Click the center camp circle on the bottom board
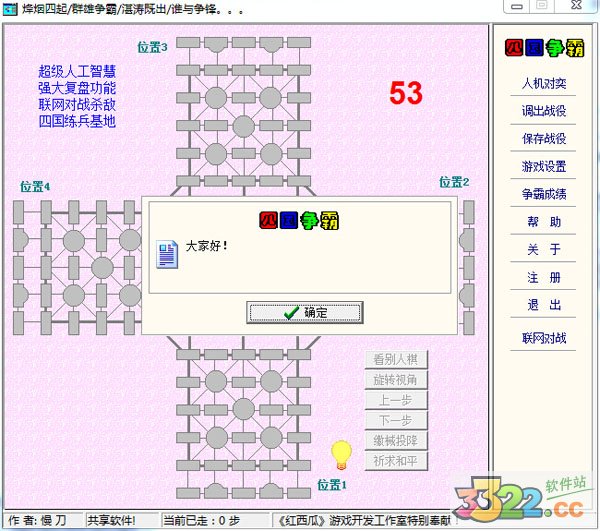This screenshot has width=600, height=531. 244,409
